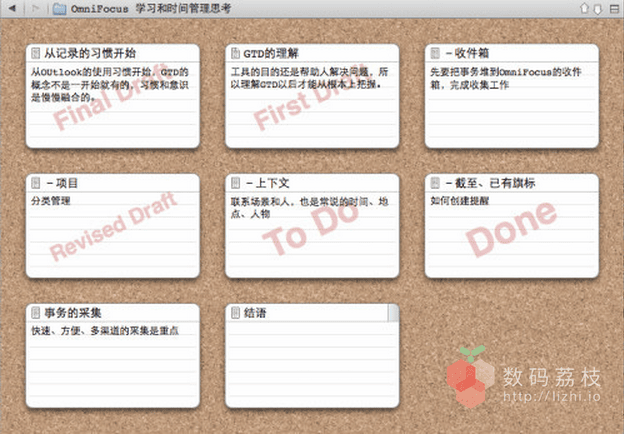Screen dimensions: 624x434
Task: Click the up arrow navigation icon
Action: 584,8
